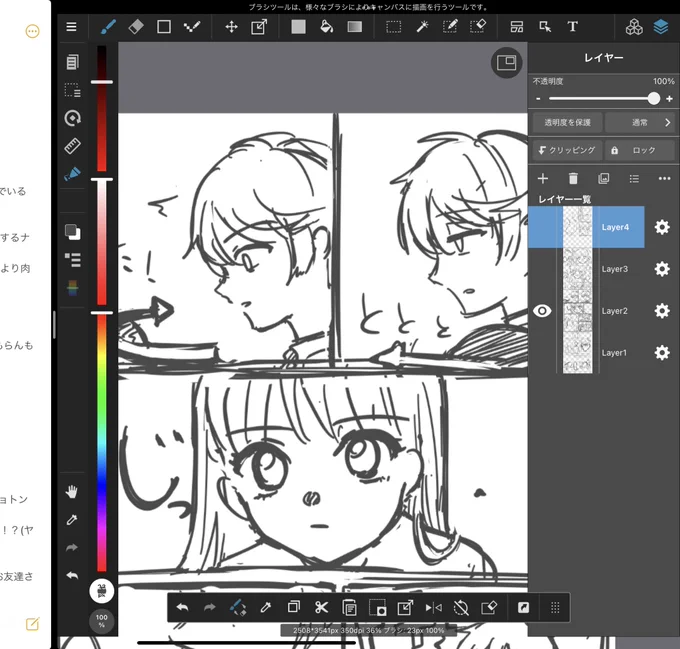This screenshot has width=680, height=649.
Task: Select the rectangular Selection tool
Action: (x=393, y=27)
